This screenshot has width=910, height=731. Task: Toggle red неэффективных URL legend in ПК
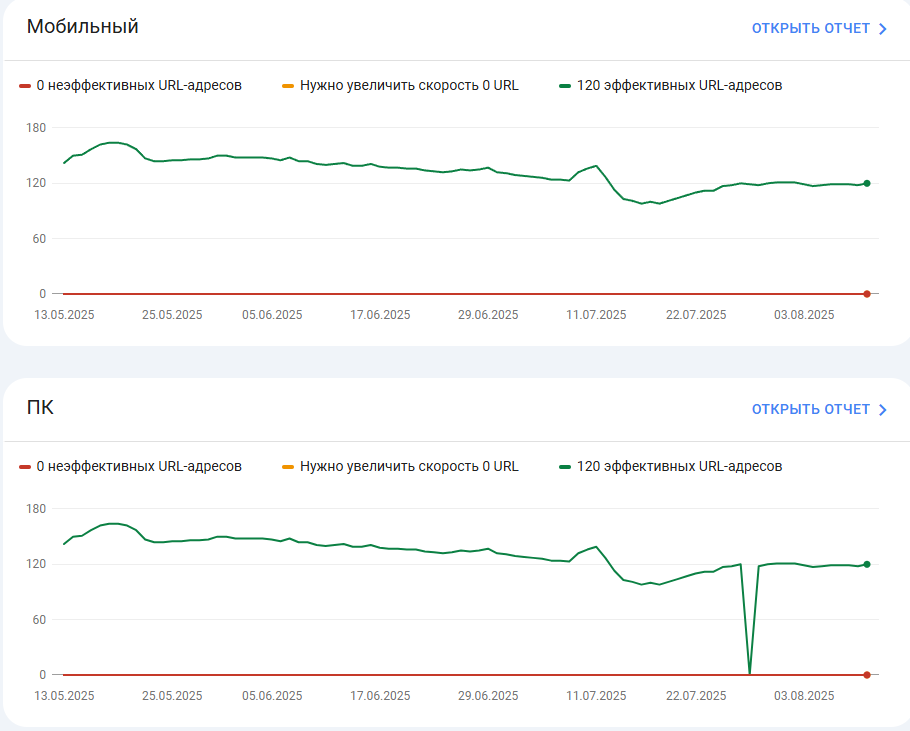pyautogui.click(x=131, y=466)
